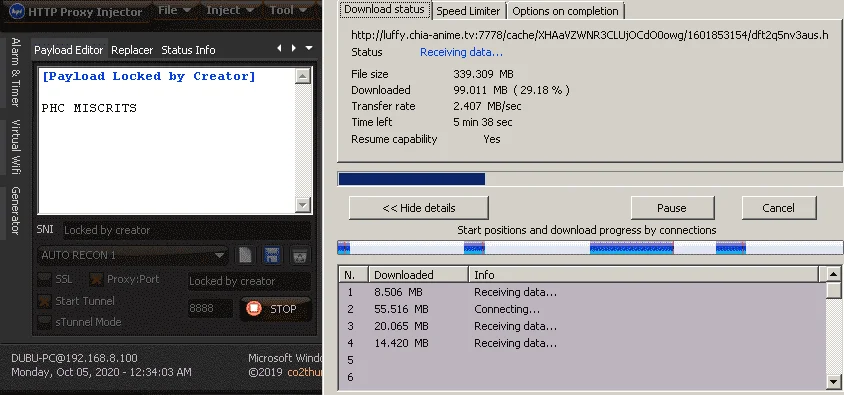
Task: Open the Alarm & Timer side tab
Action: 15,72
